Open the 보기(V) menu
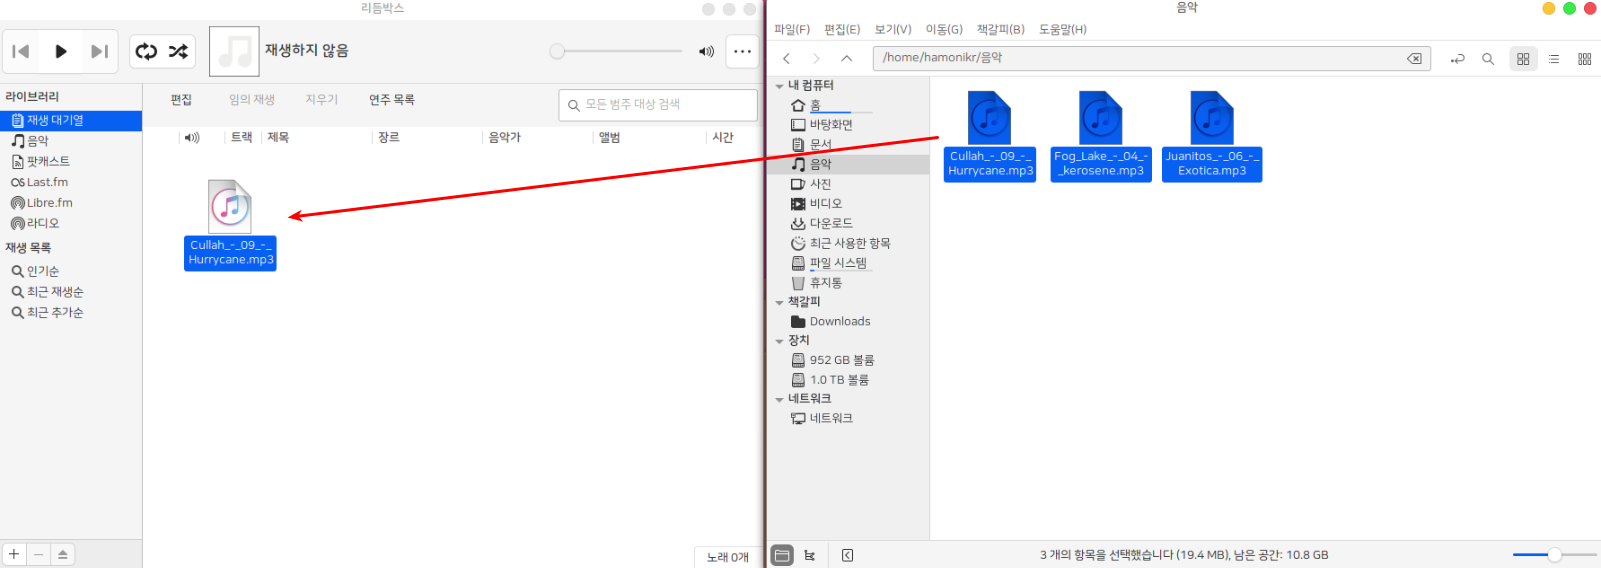This screenshot has height=568, width=1601. [x=892, y=29]
